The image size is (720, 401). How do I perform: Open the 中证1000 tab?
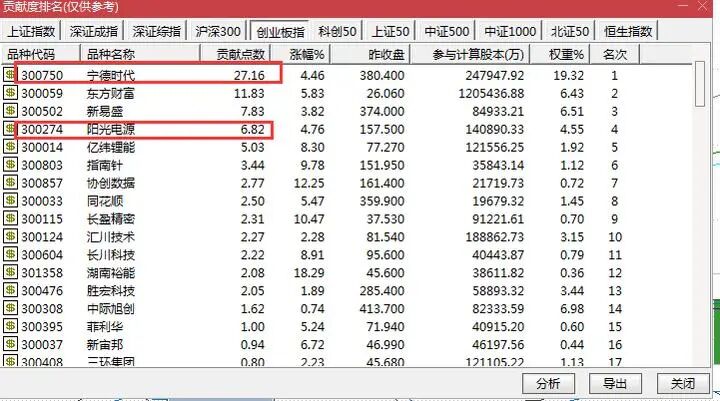tap(510, 31)
